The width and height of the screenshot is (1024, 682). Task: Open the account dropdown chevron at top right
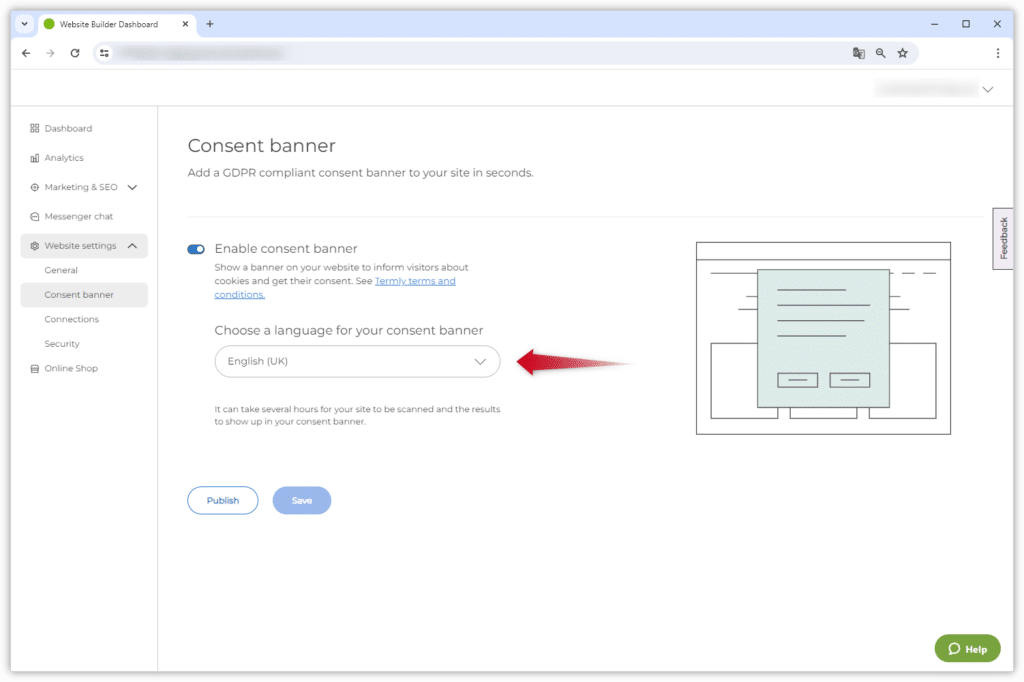[x=988, y=89]
